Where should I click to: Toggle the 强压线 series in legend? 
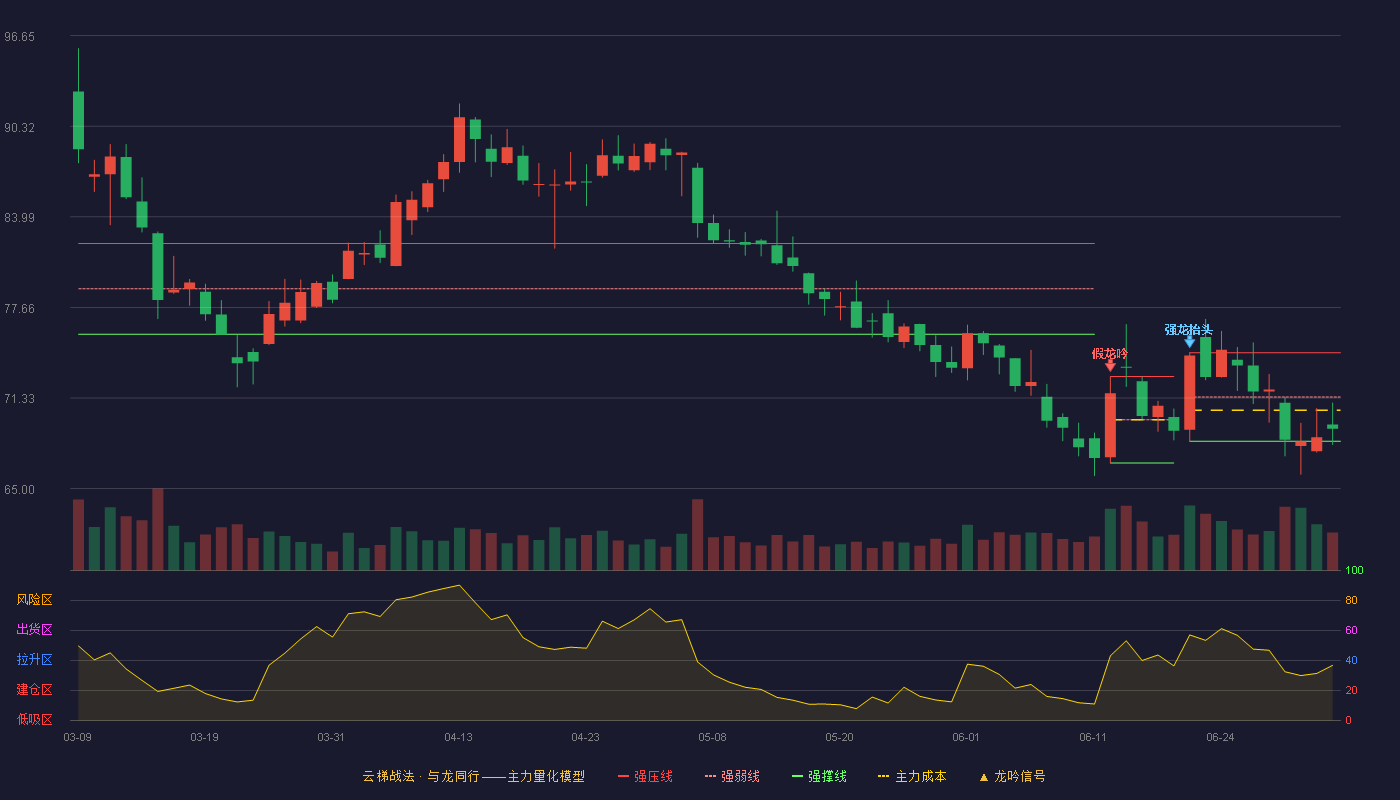click(645, 776)
